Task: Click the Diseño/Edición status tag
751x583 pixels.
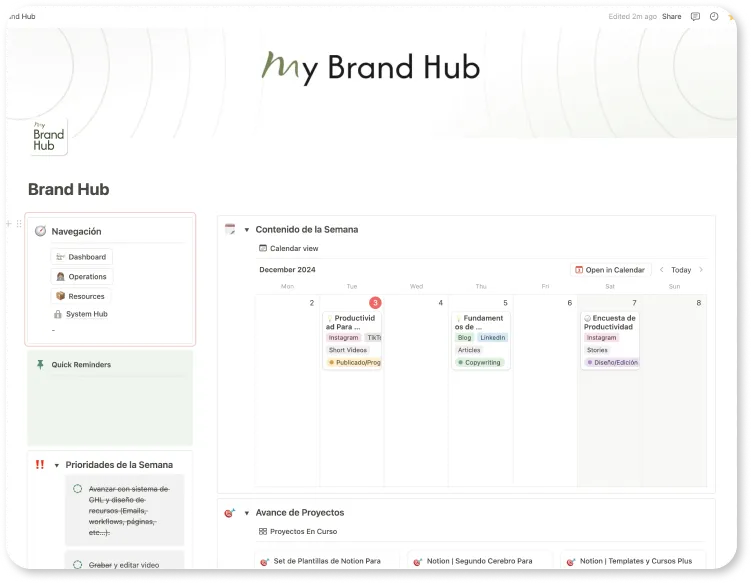Action: point(612,363)
